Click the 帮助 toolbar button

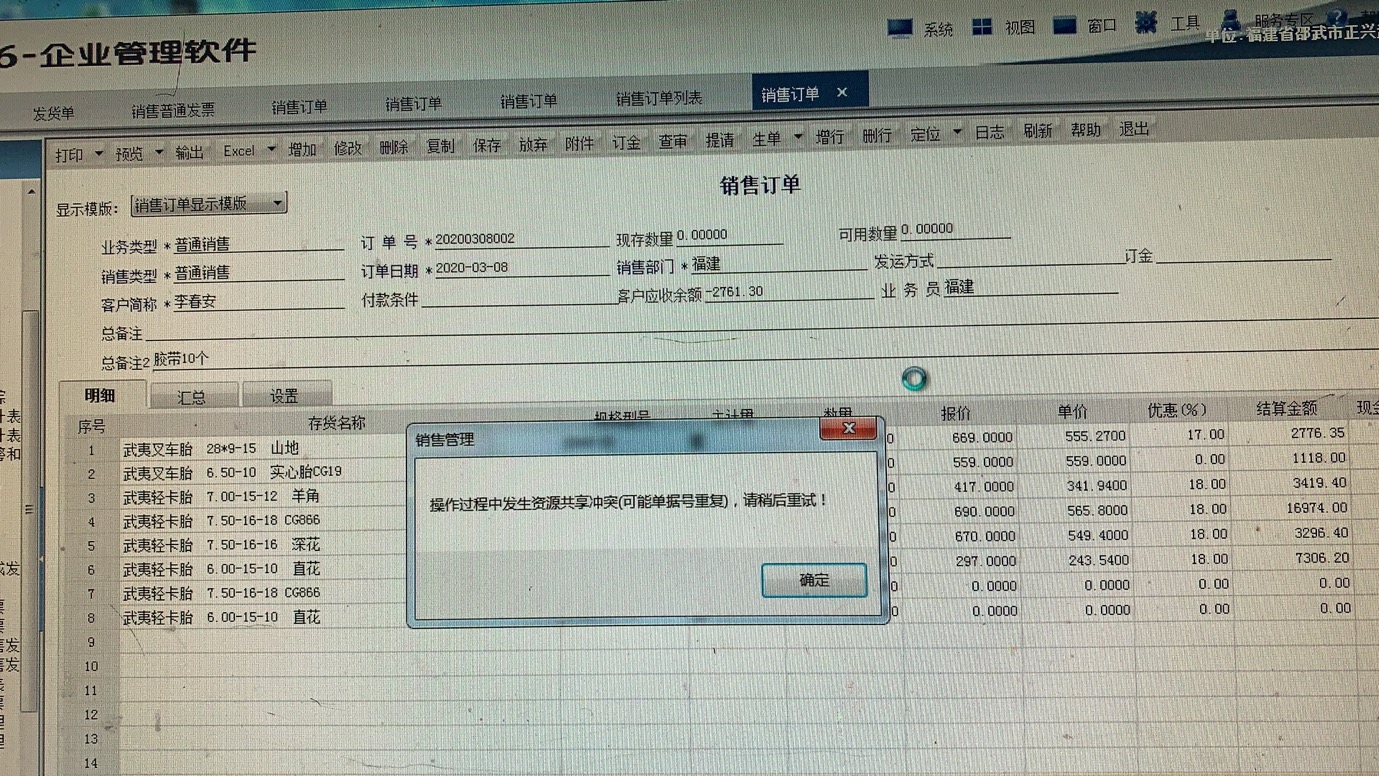(x=1086, y=130)
